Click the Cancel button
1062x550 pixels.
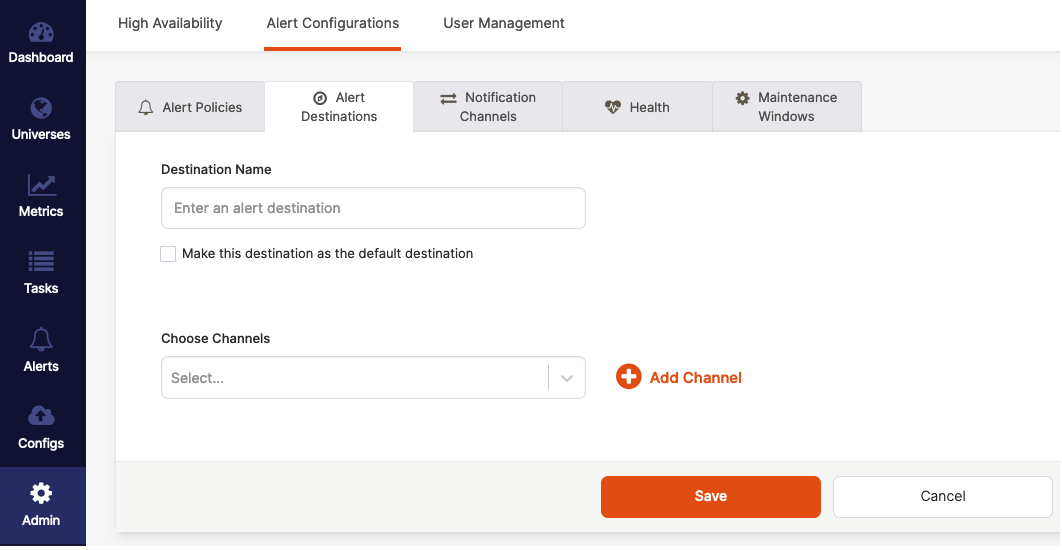pos(942,496)
